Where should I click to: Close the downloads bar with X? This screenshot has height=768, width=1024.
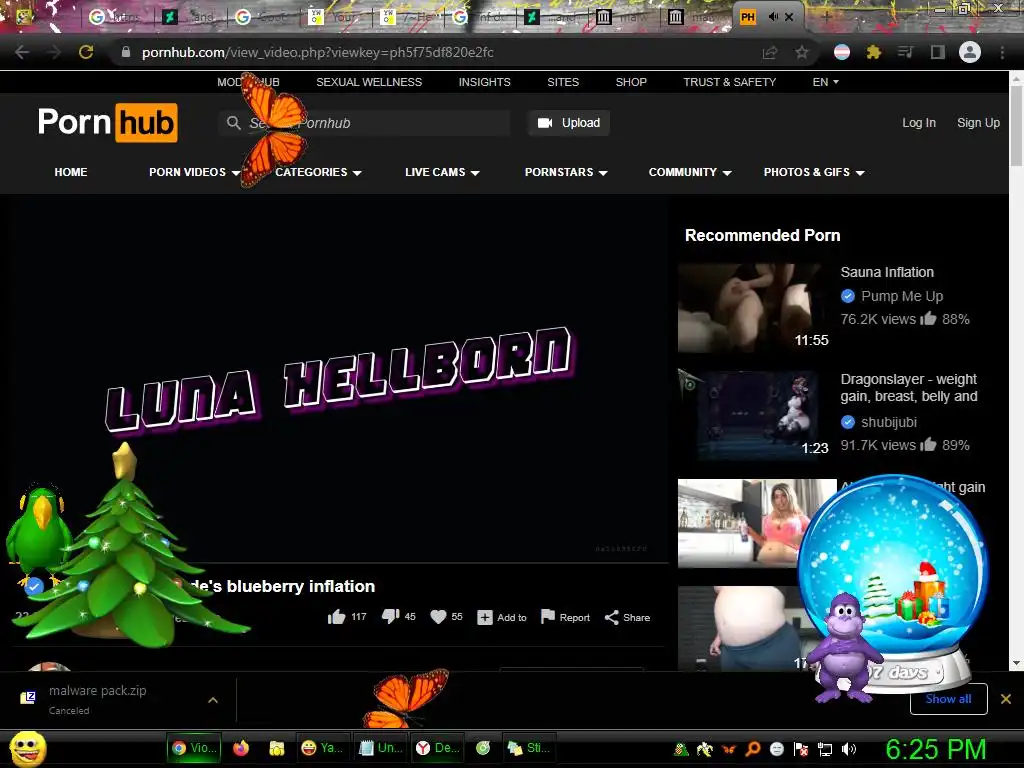pyautogui.click(x=1006, y=699)
